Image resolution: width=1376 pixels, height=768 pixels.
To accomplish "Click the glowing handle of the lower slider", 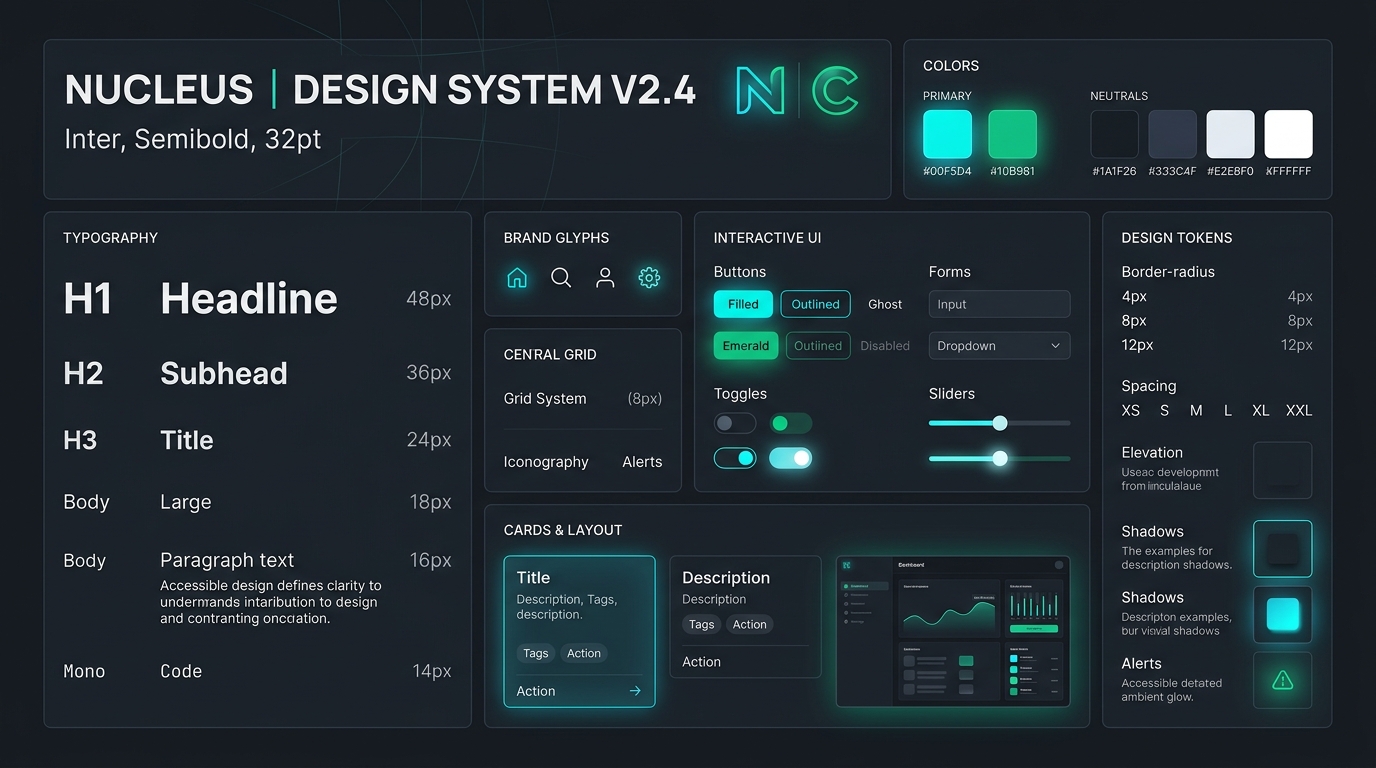I will 999,458.
